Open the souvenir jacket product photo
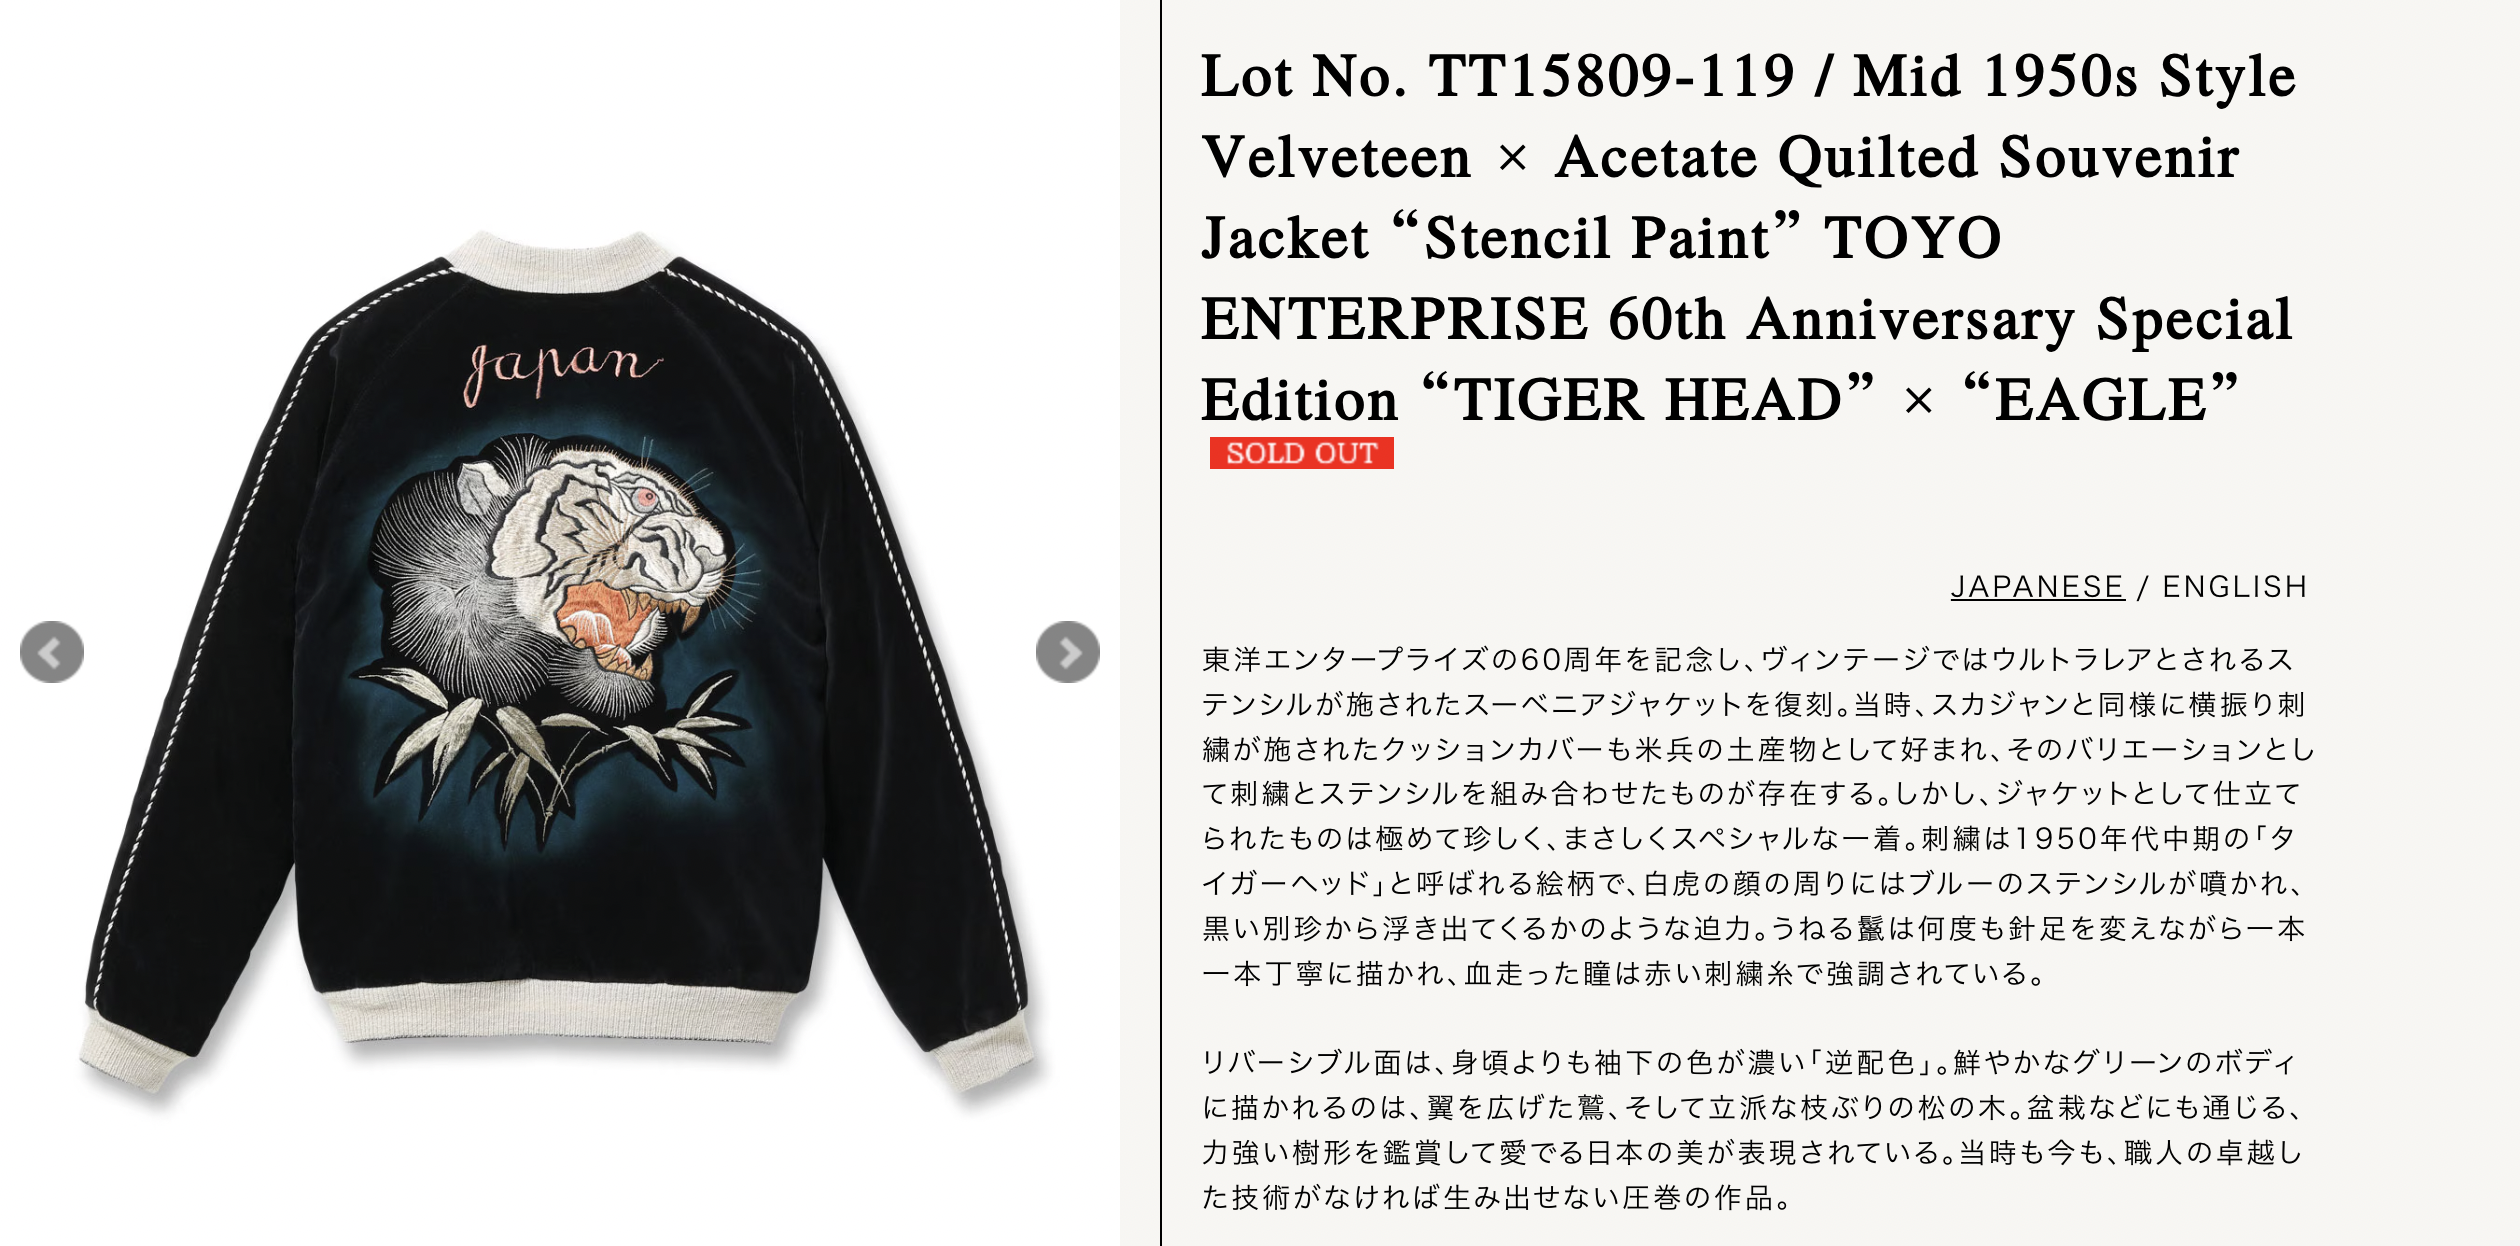 coord(560,660)
